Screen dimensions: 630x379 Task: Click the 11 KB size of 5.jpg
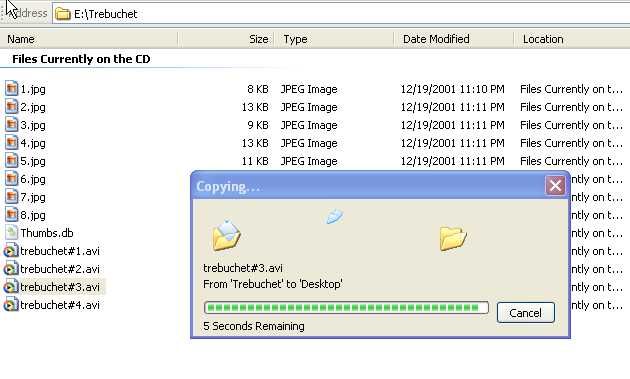pyautogui.click(x=255, y=162)
